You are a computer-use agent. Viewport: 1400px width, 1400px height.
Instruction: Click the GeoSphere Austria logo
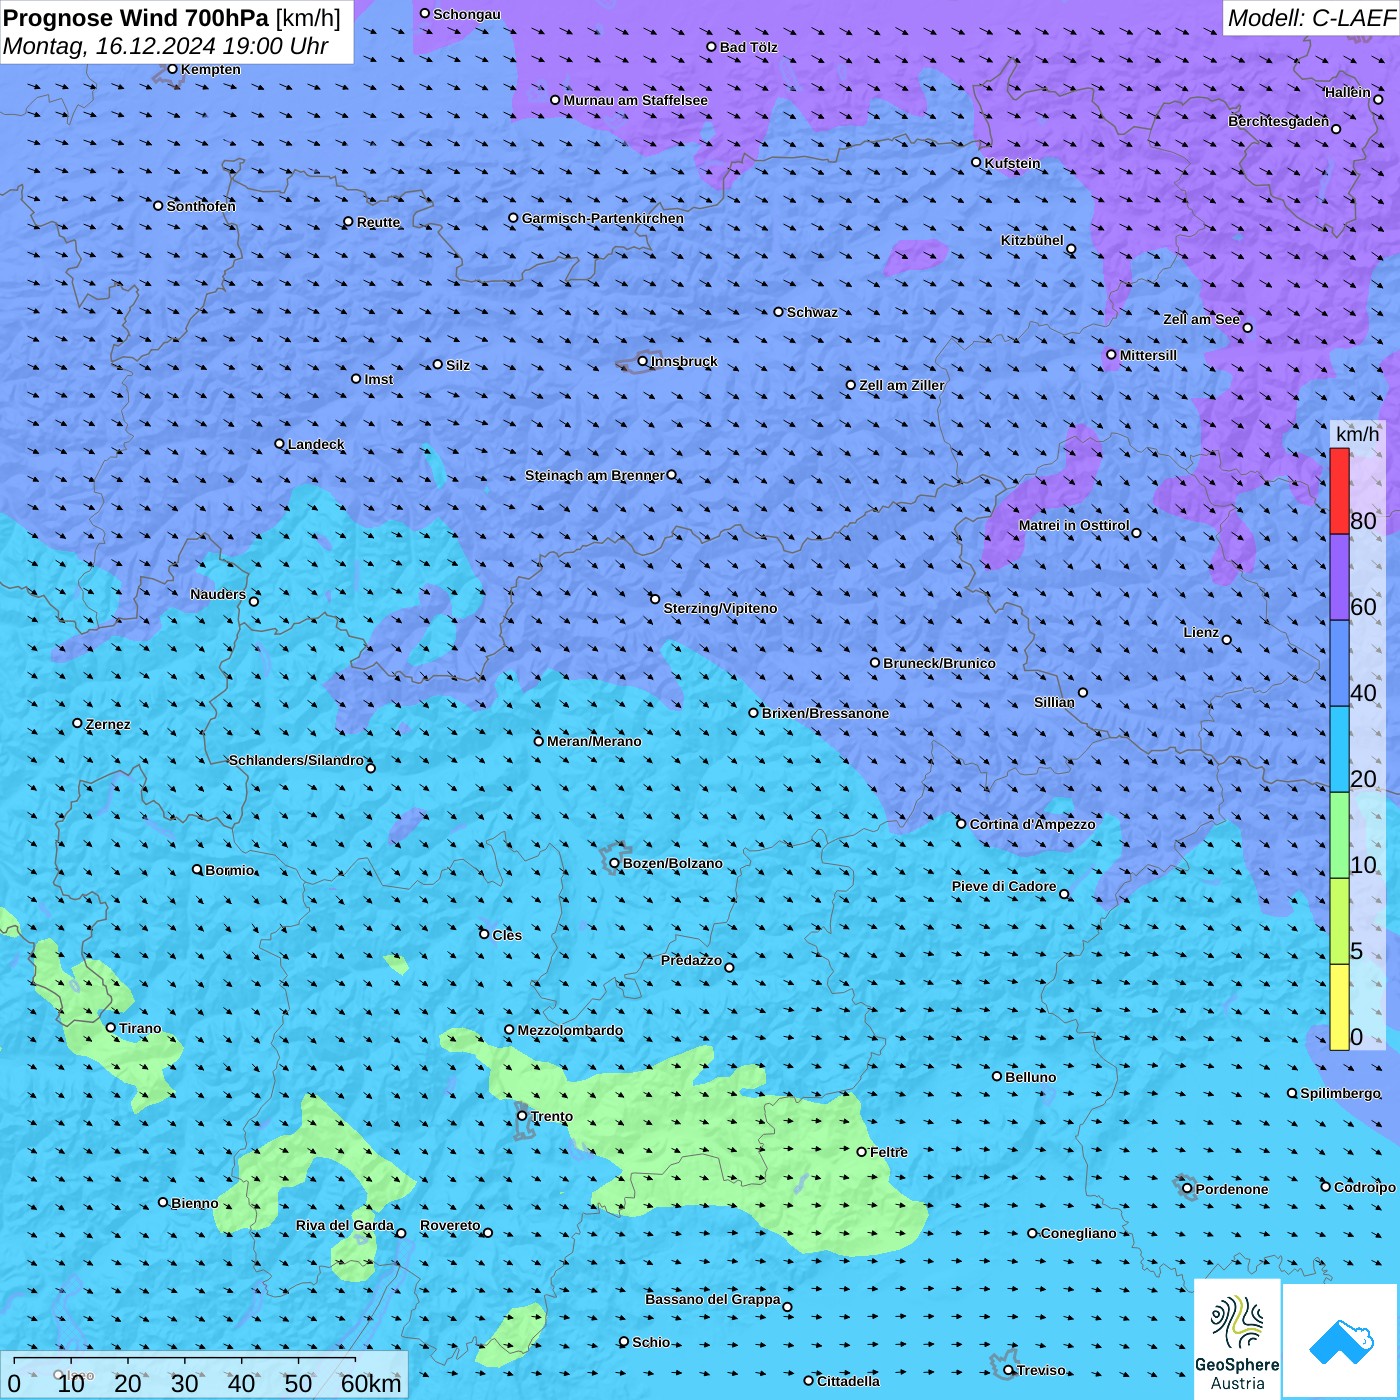(x=1237, y=1340)
